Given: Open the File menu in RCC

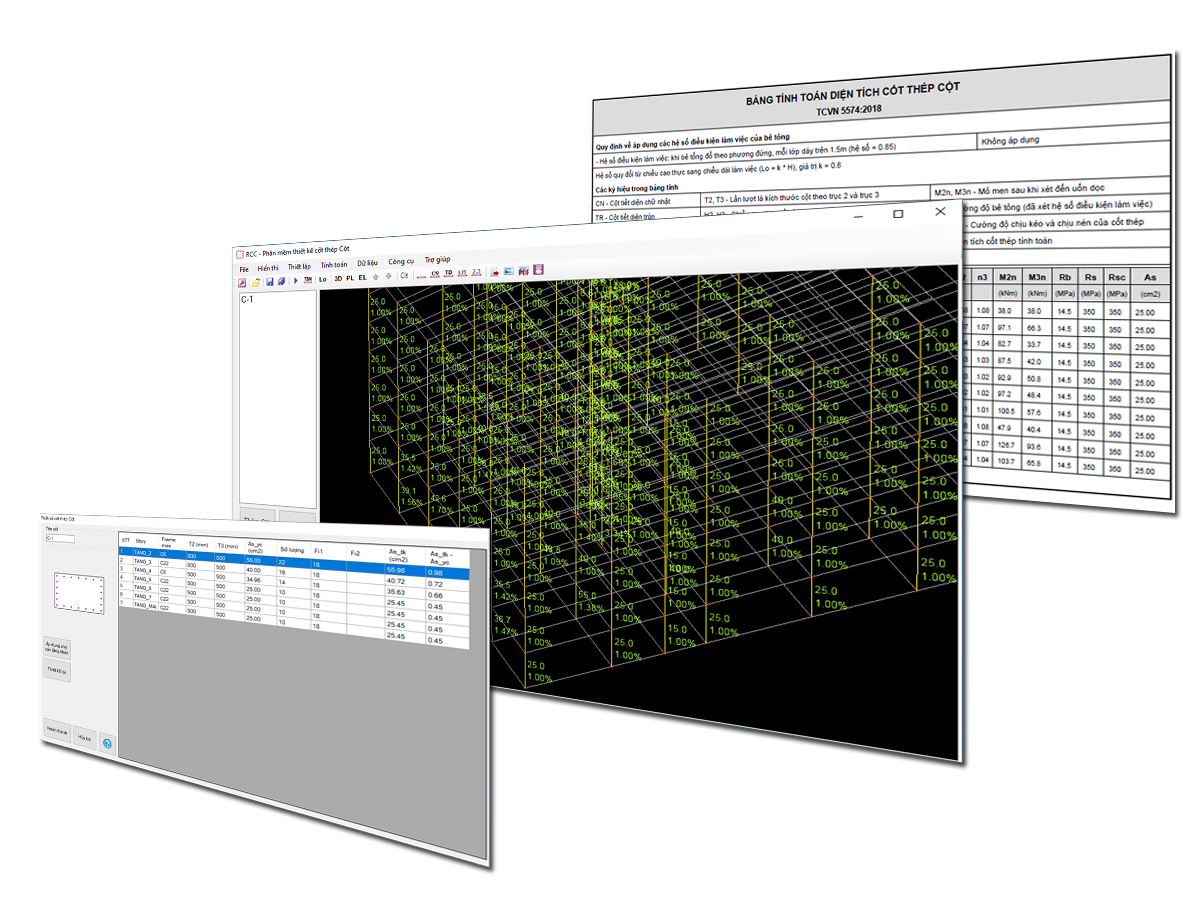Looking at the screenshot, I should pyautogui.click(x=244, y=269).
